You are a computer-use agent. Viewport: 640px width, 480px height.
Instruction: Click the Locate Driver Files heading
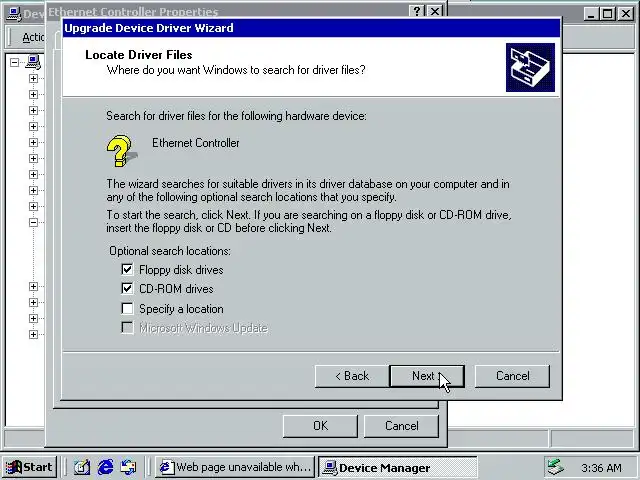139,55
